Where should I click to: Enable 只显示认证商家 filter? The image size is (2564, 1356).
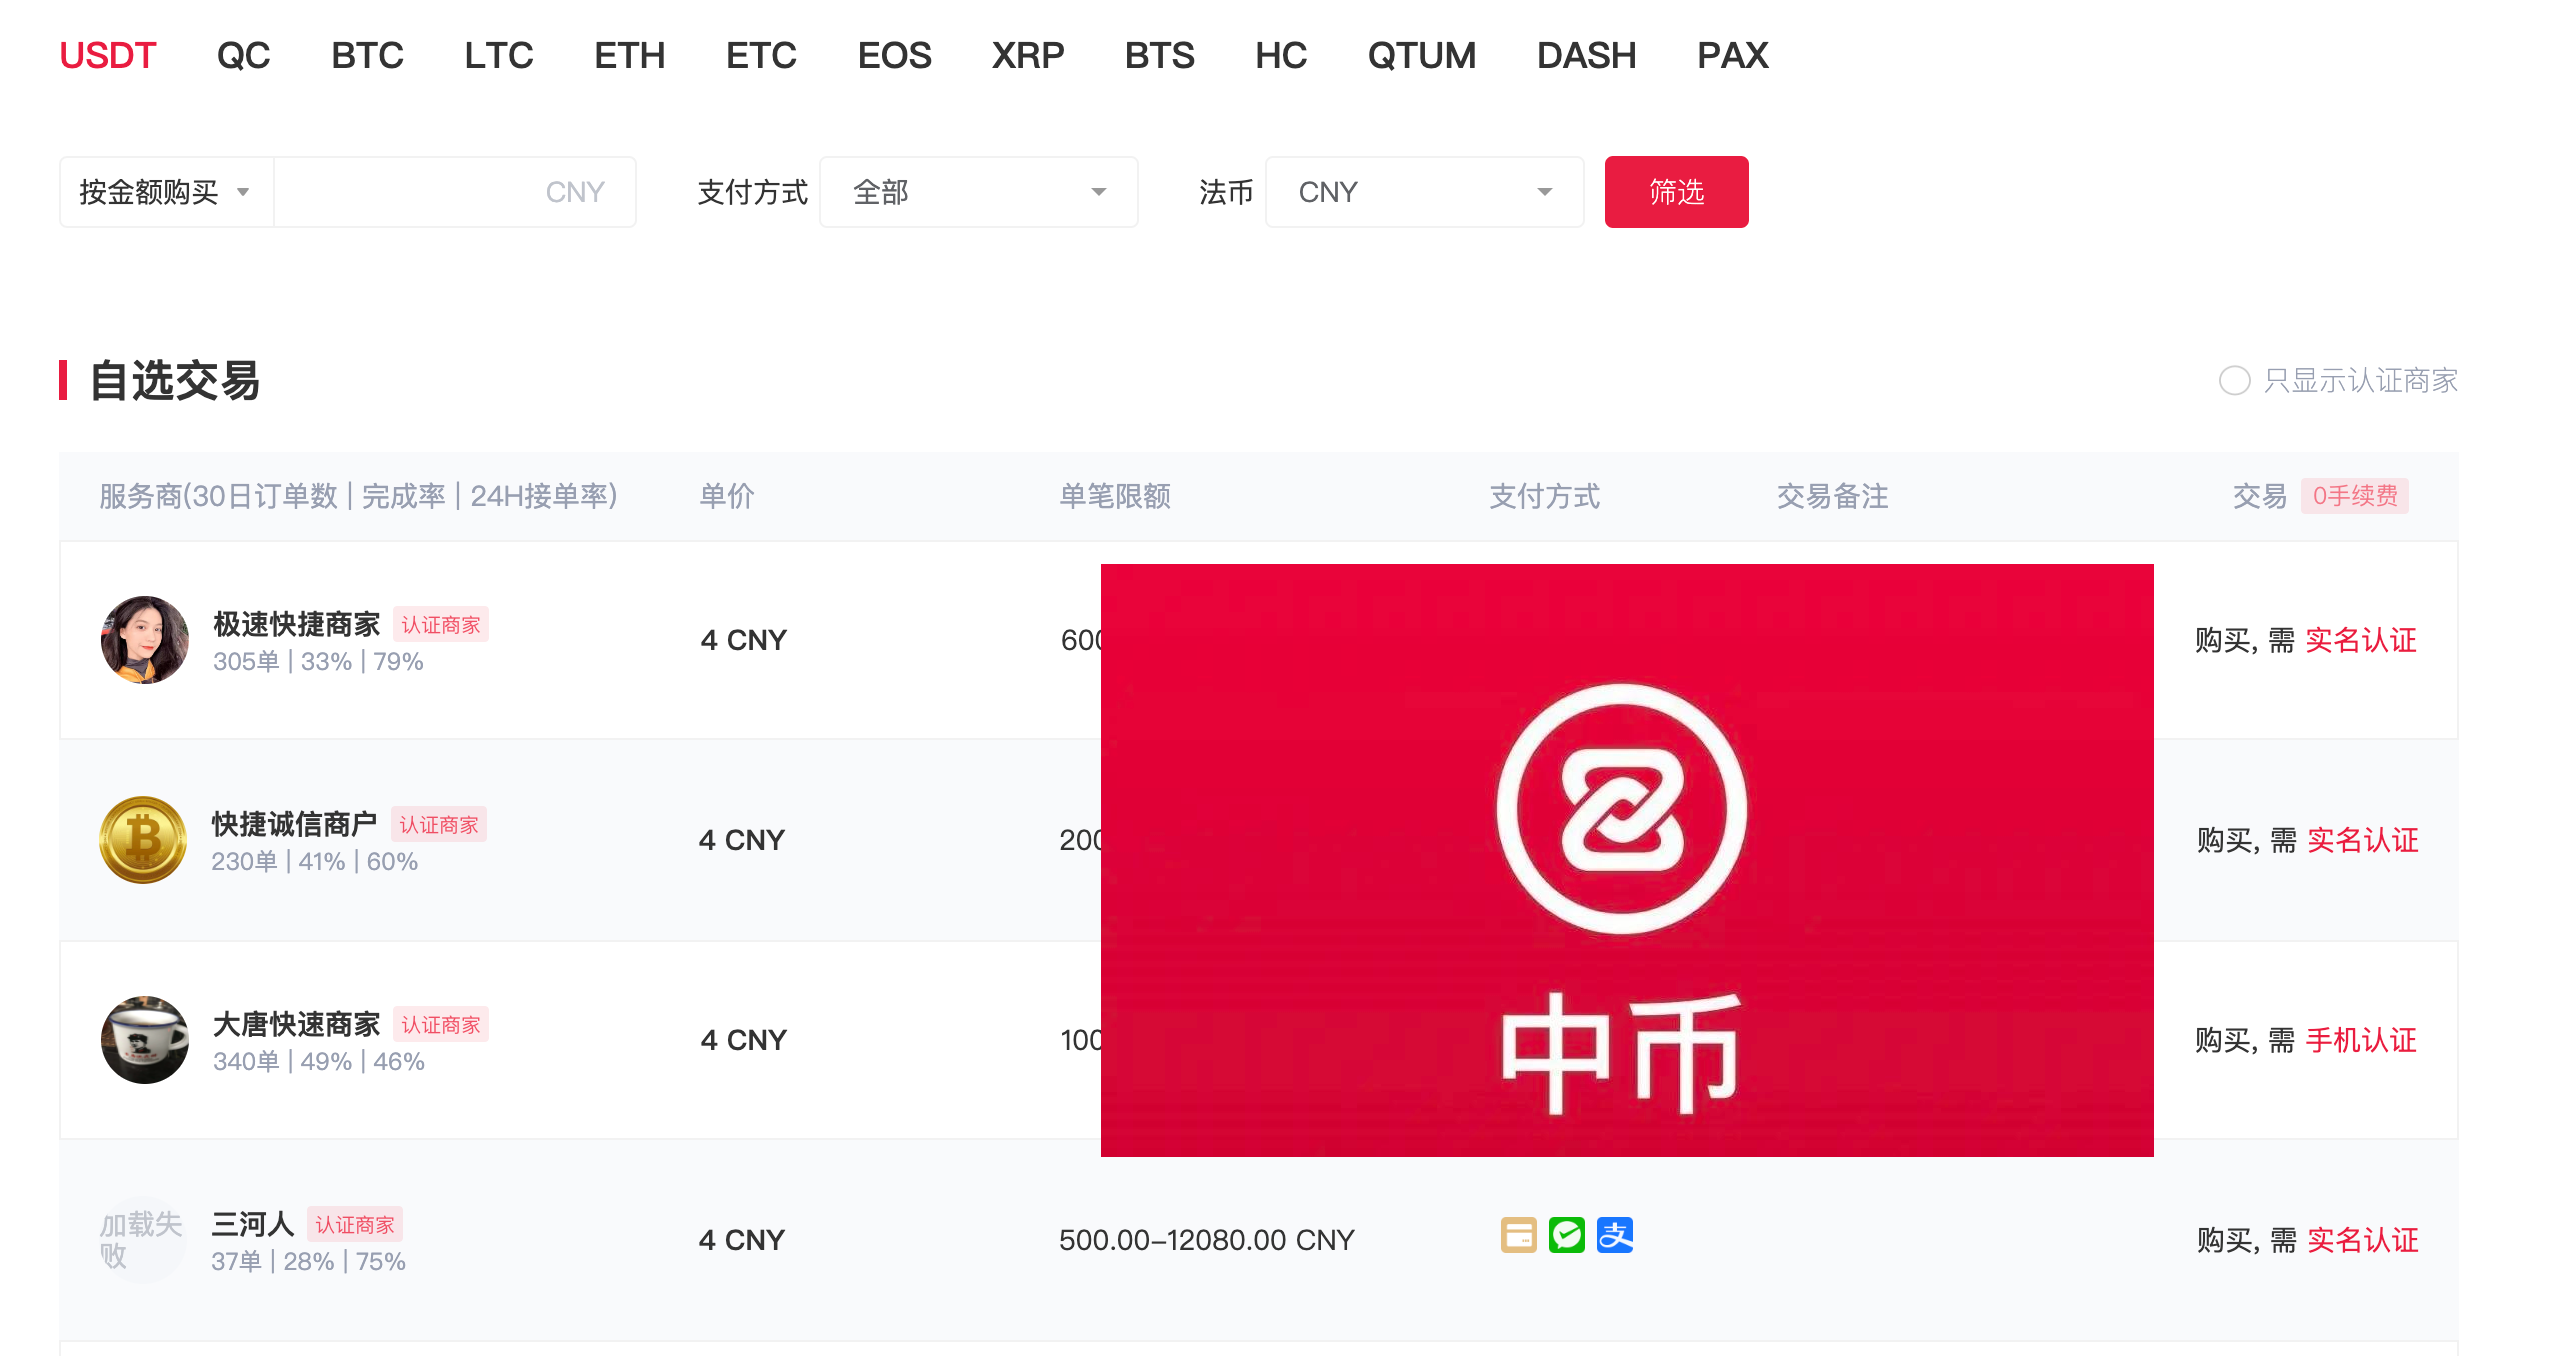pos(2235,381)
